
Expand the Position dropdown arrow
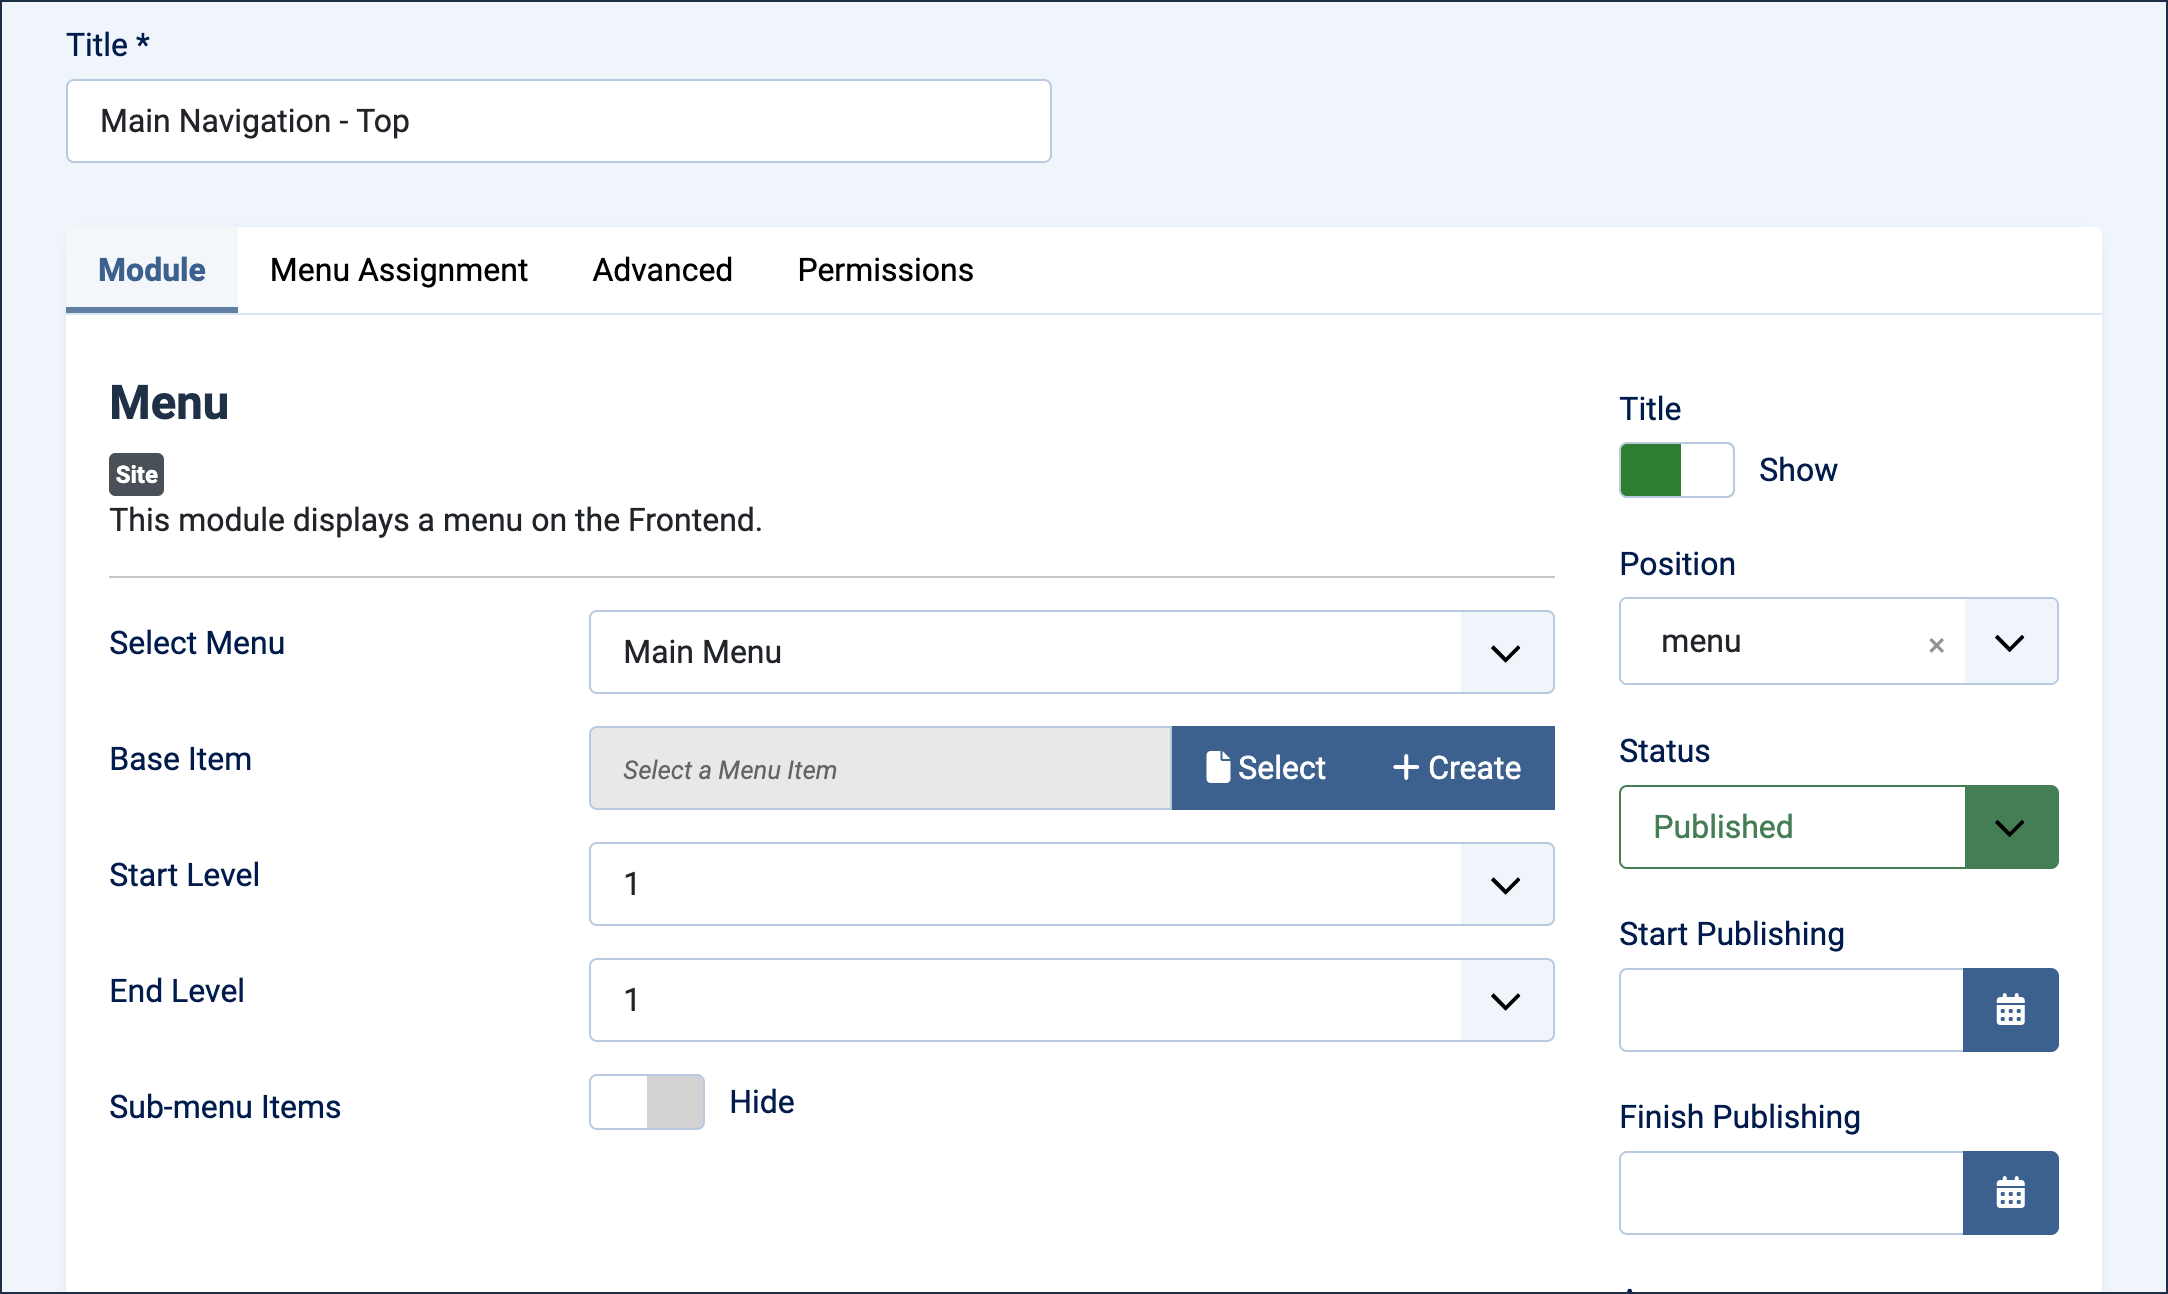click(2010, 642)
